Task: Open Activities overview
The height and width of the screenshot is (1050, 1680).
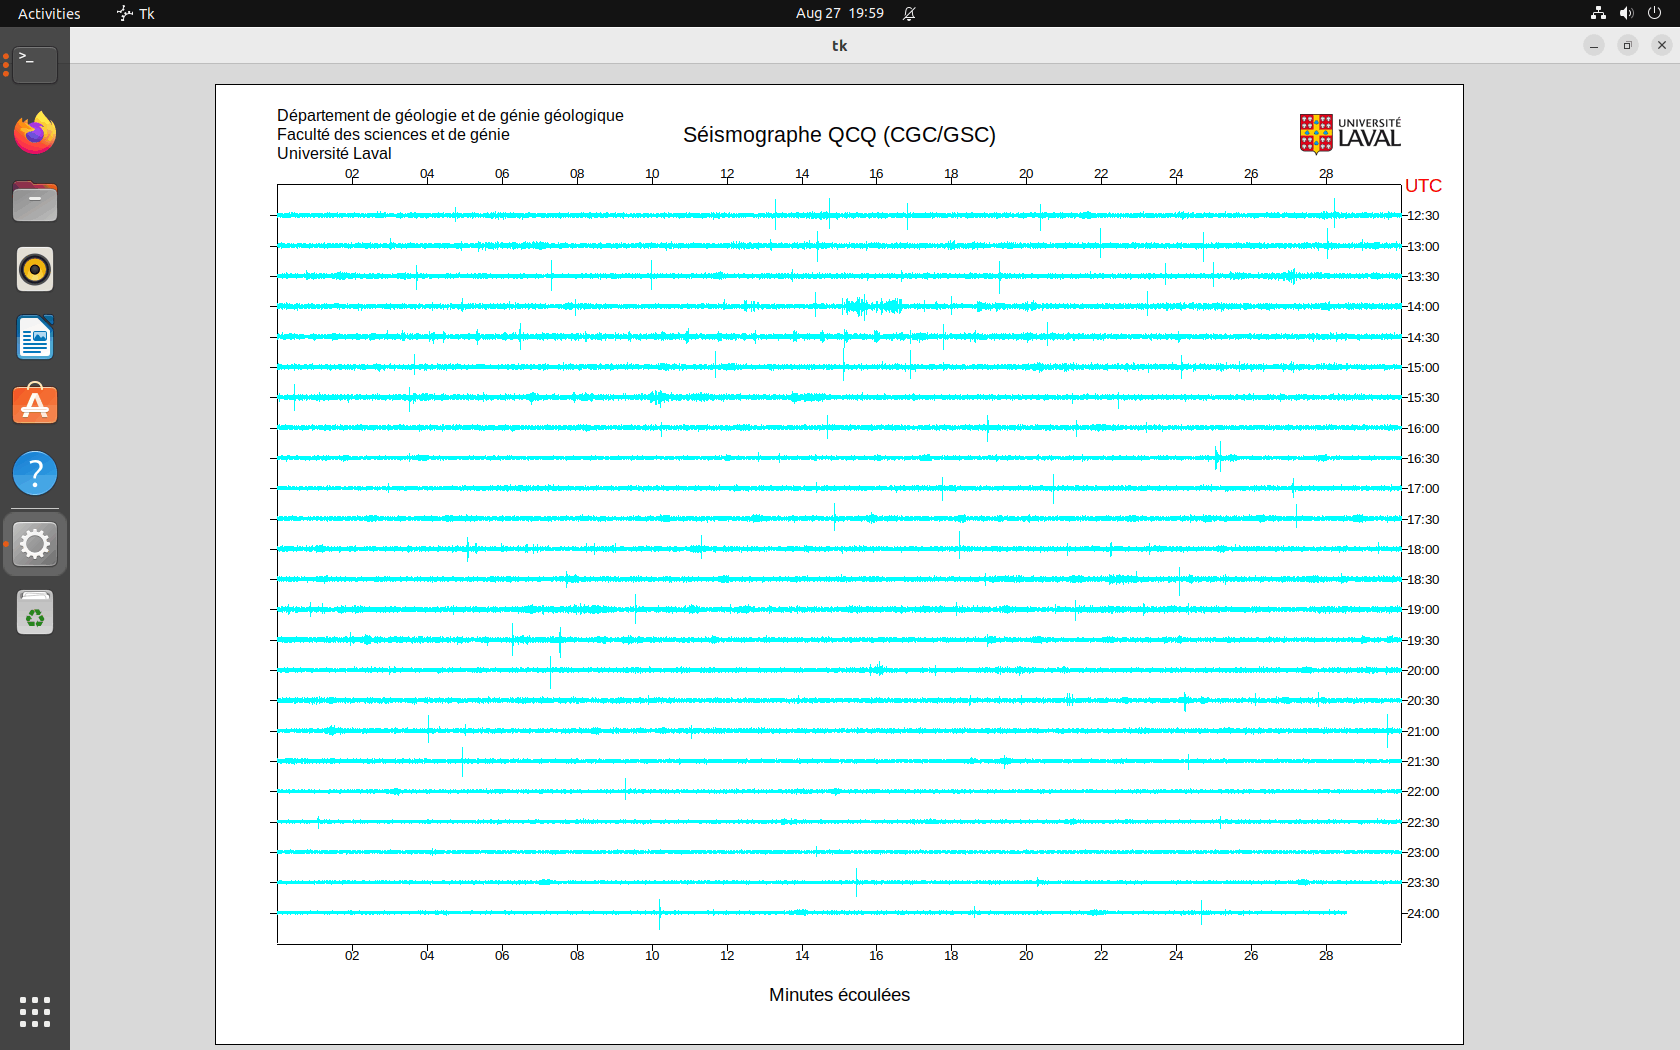Action: click(49, 13)
